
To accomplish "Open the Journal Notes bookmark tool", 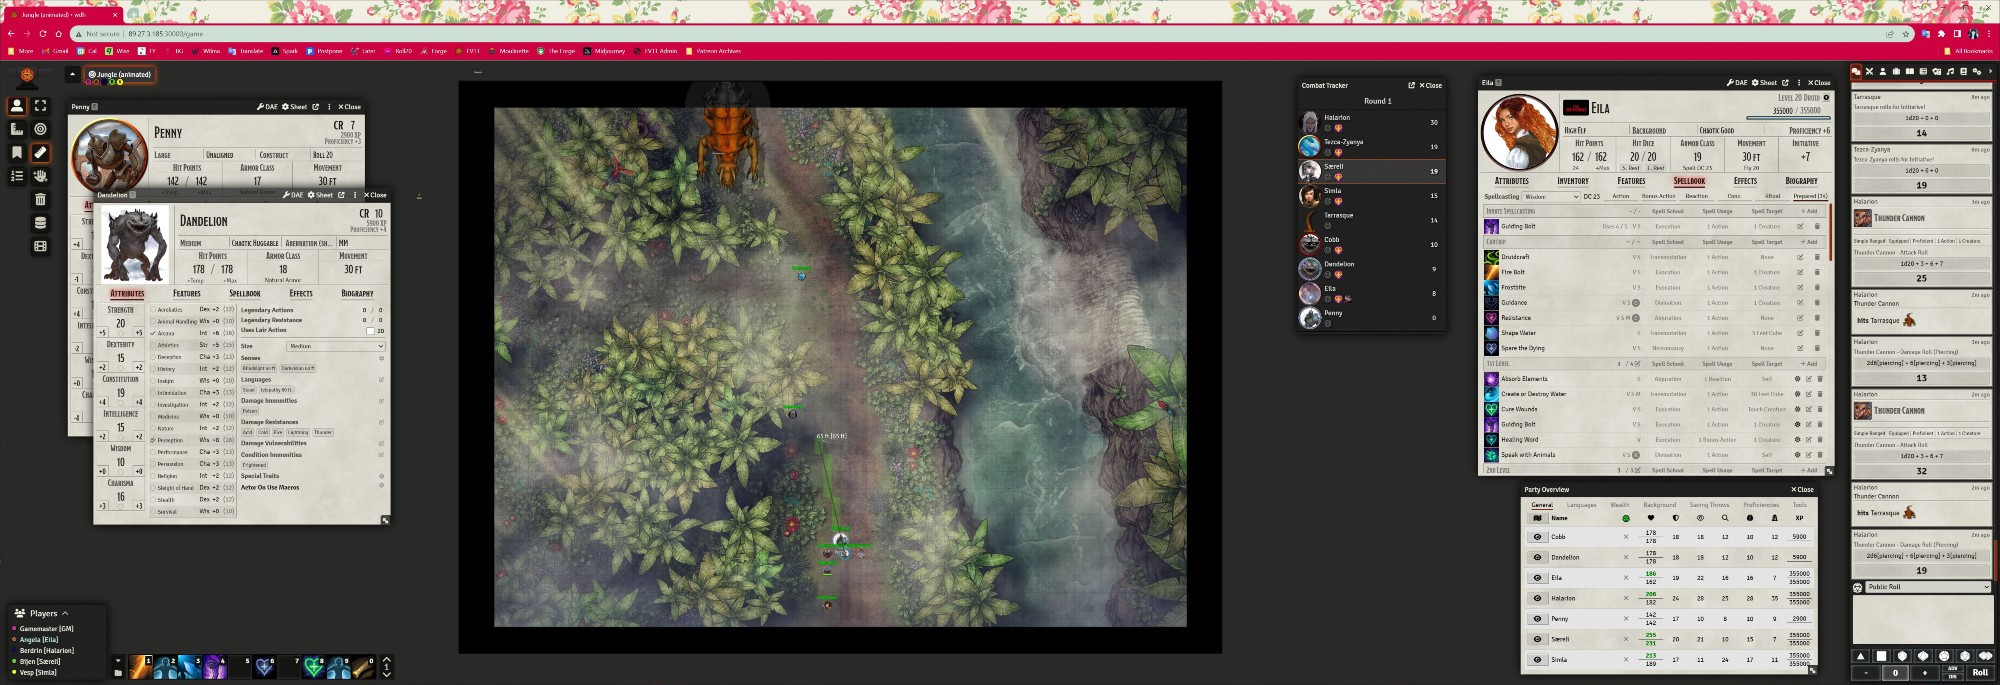I will pyautogui.click(x=17, y=152).
